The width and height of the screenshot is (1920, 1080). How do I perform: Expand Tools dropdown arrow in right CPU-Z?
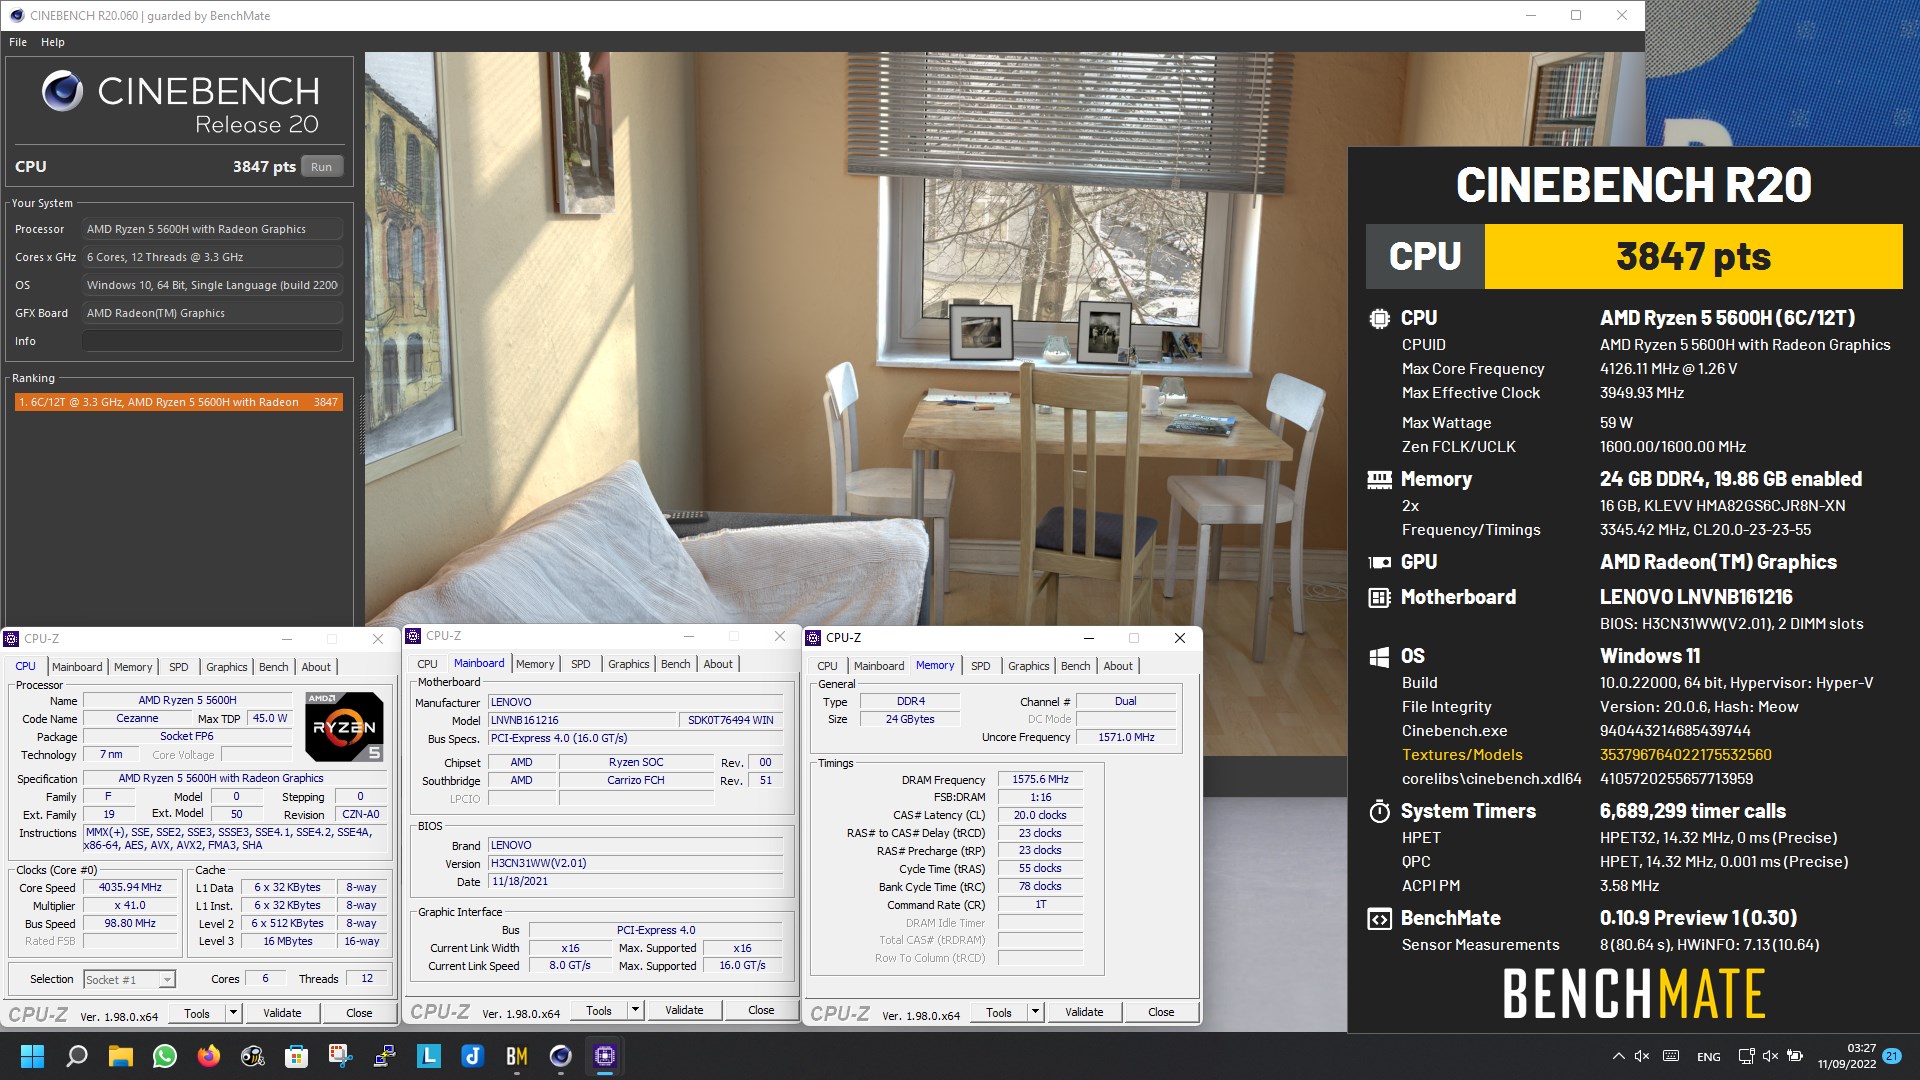click(x=1035, y=1012)
